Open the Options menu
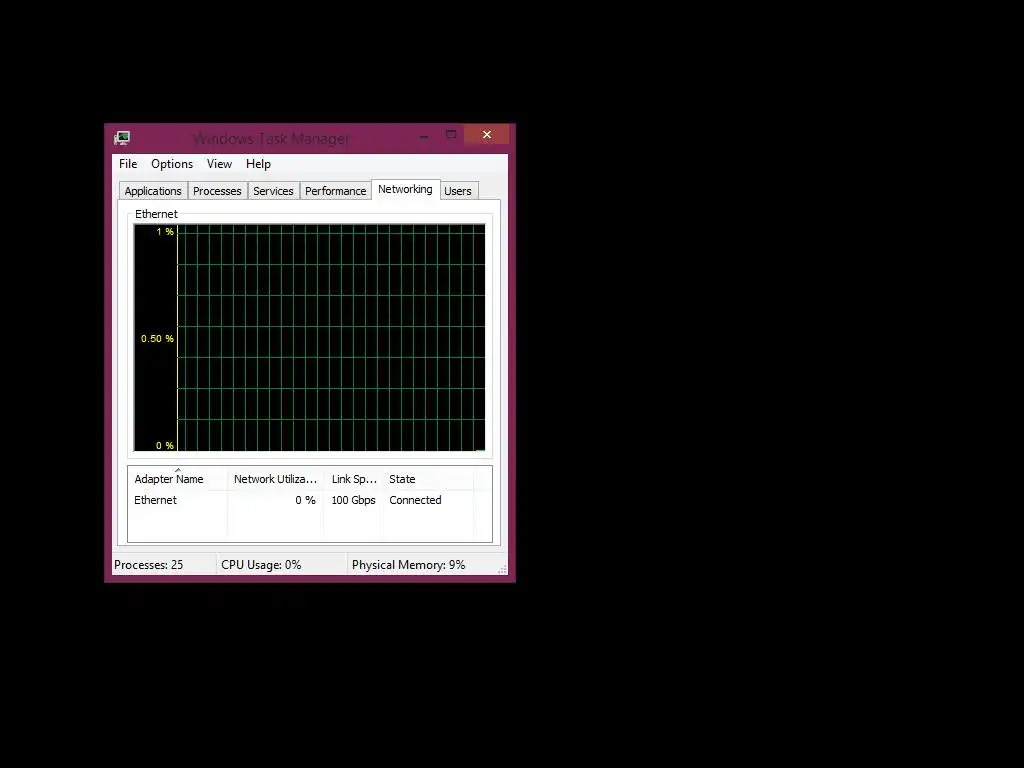 172,164
